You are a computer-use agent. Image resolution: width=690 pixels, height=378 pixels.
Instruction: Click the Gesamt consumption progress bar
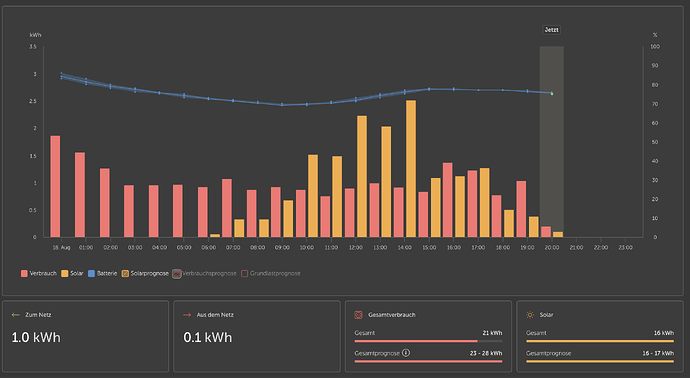[428, 341]
